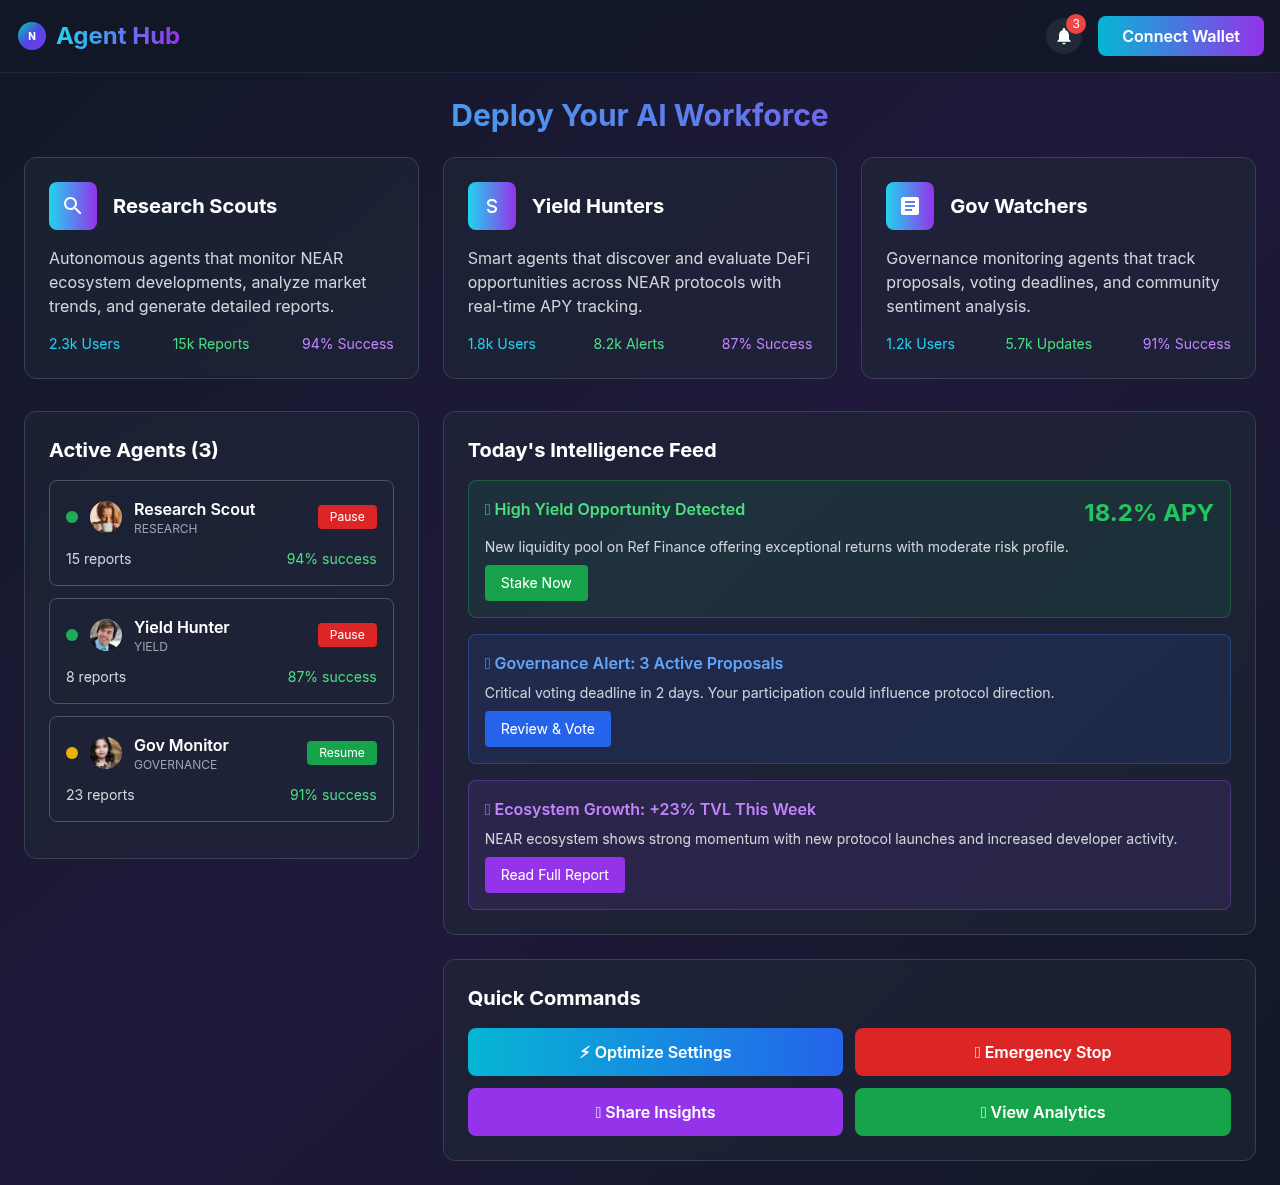This screenshot has width=1280, height=1185.
Task: Click the Gov Watchers document icon
Action: [x=909, y=205]
